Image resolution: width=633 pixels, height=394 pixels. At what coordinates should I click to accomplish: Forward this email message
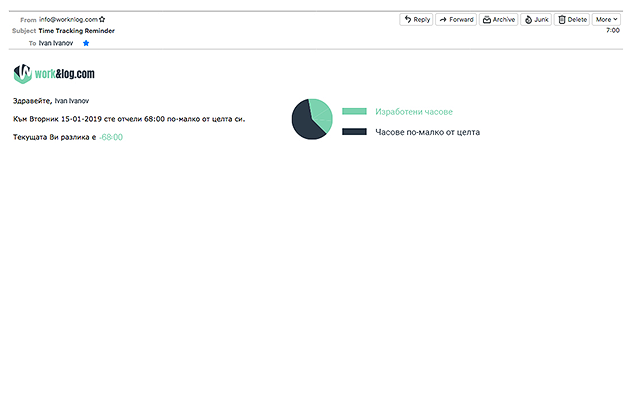(x=456, y=19)
